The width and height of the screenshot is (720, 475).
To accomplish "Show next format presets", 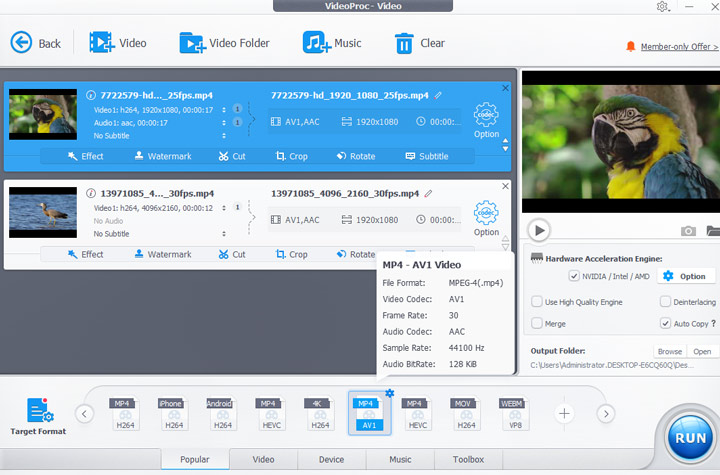I will [x=606, y=414].
